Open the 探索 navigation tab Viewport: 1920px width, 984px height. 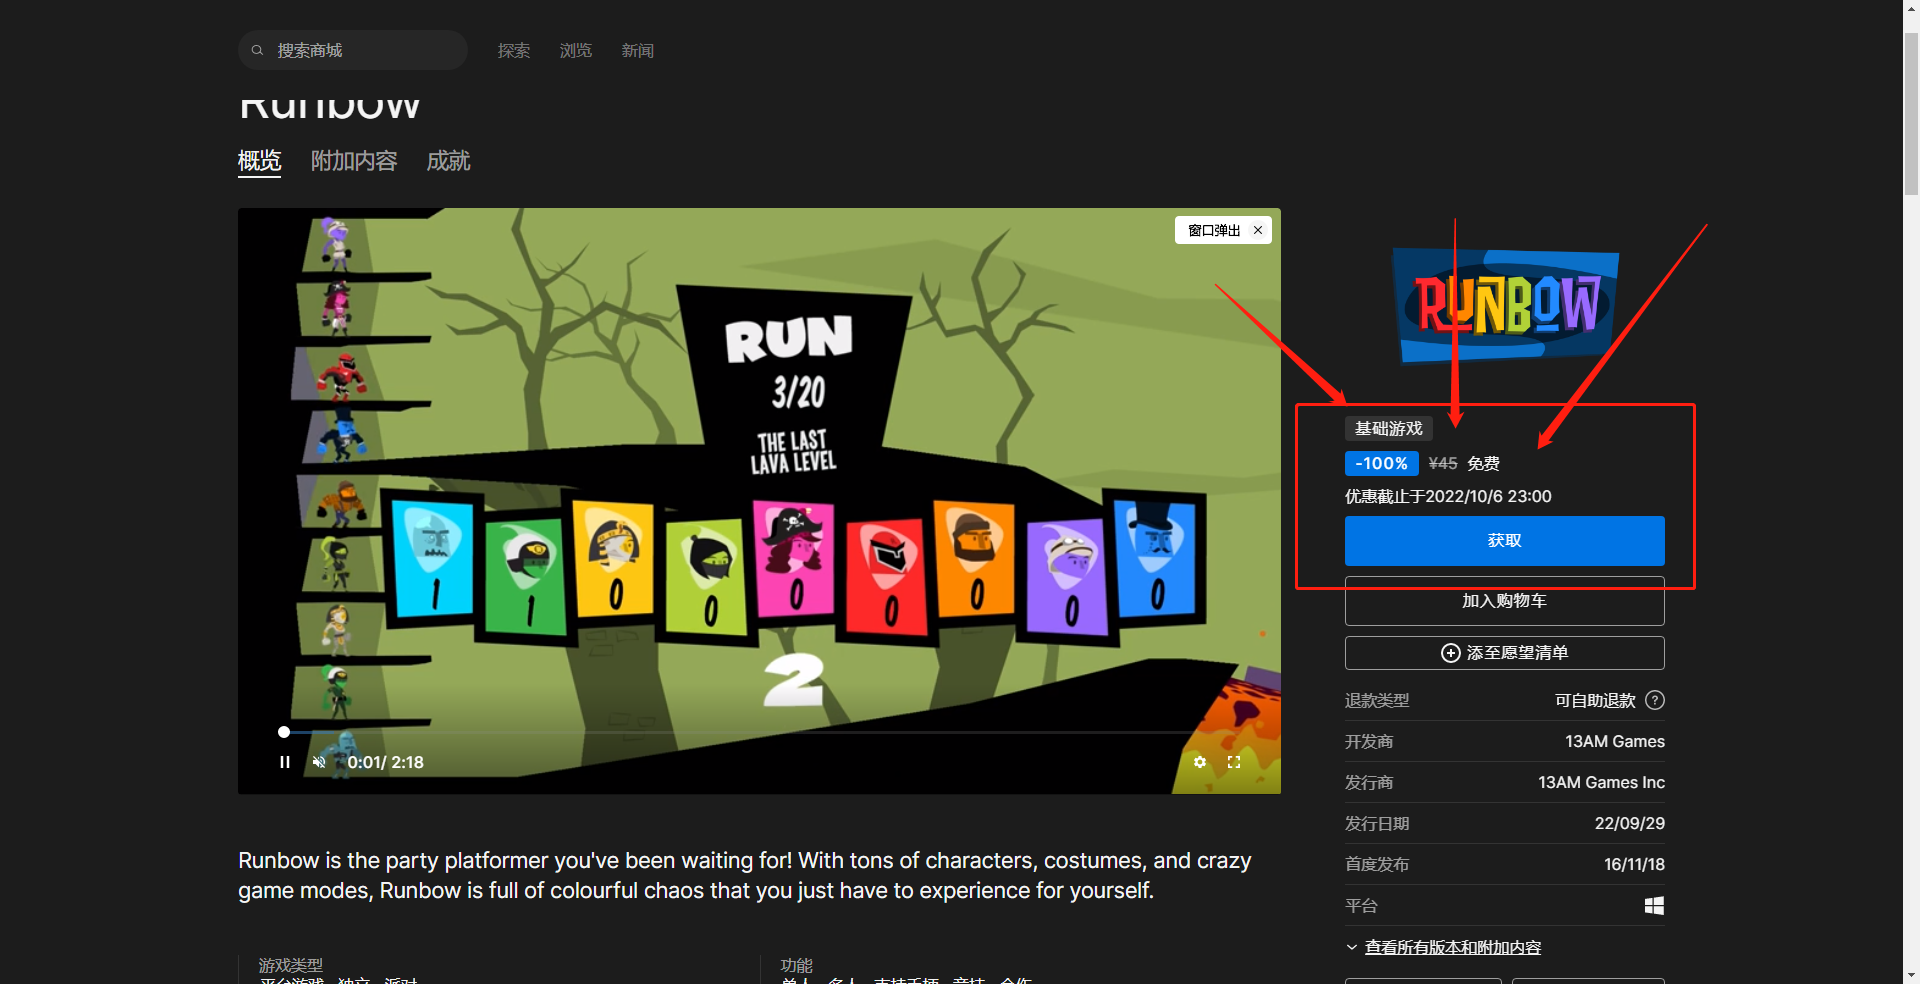tap(514, 50)
